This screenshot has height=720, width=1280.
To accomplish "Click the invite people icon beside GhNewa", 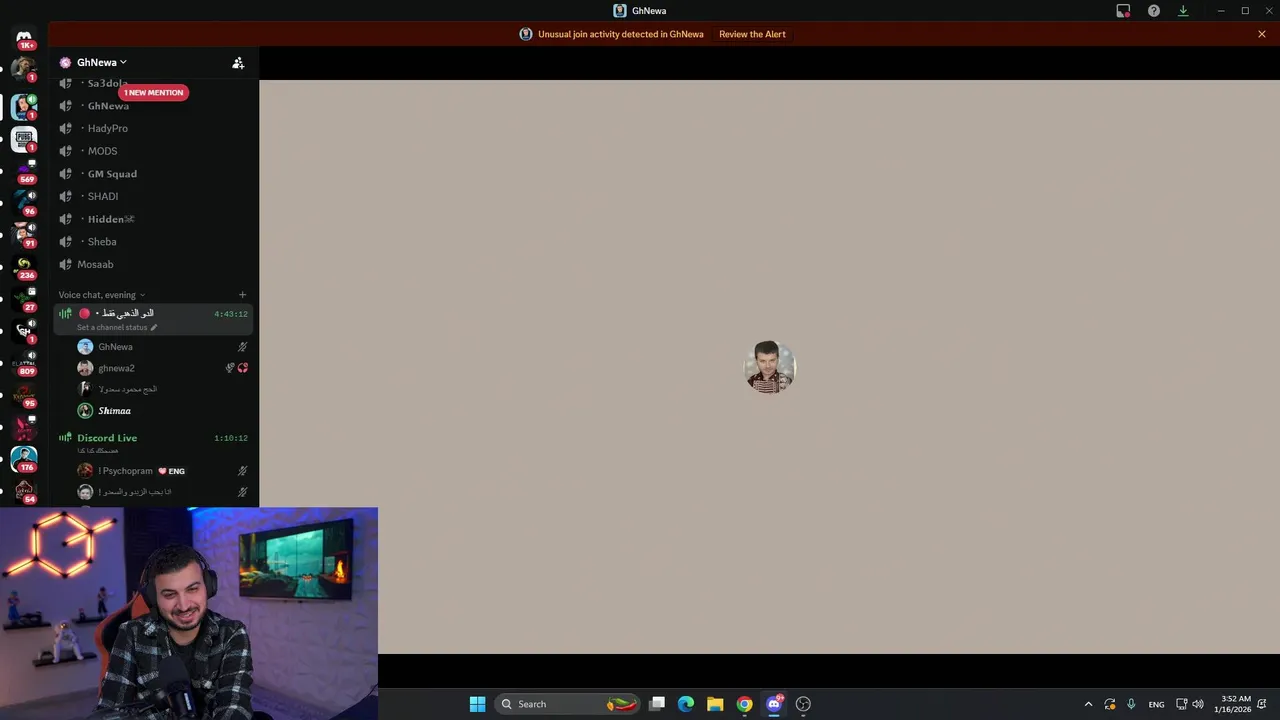I will (238, 62).
